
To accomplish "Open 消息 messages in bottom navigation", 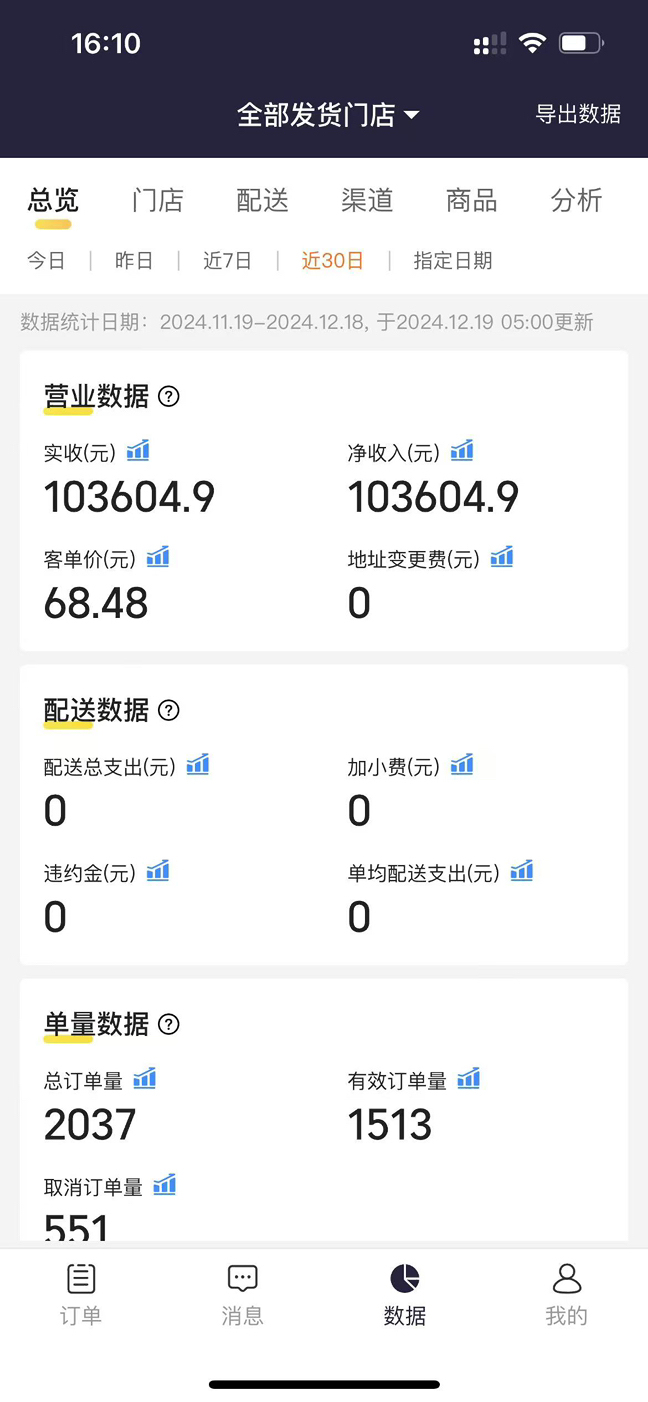I will pyautogui.click(x=243, y=1296).
